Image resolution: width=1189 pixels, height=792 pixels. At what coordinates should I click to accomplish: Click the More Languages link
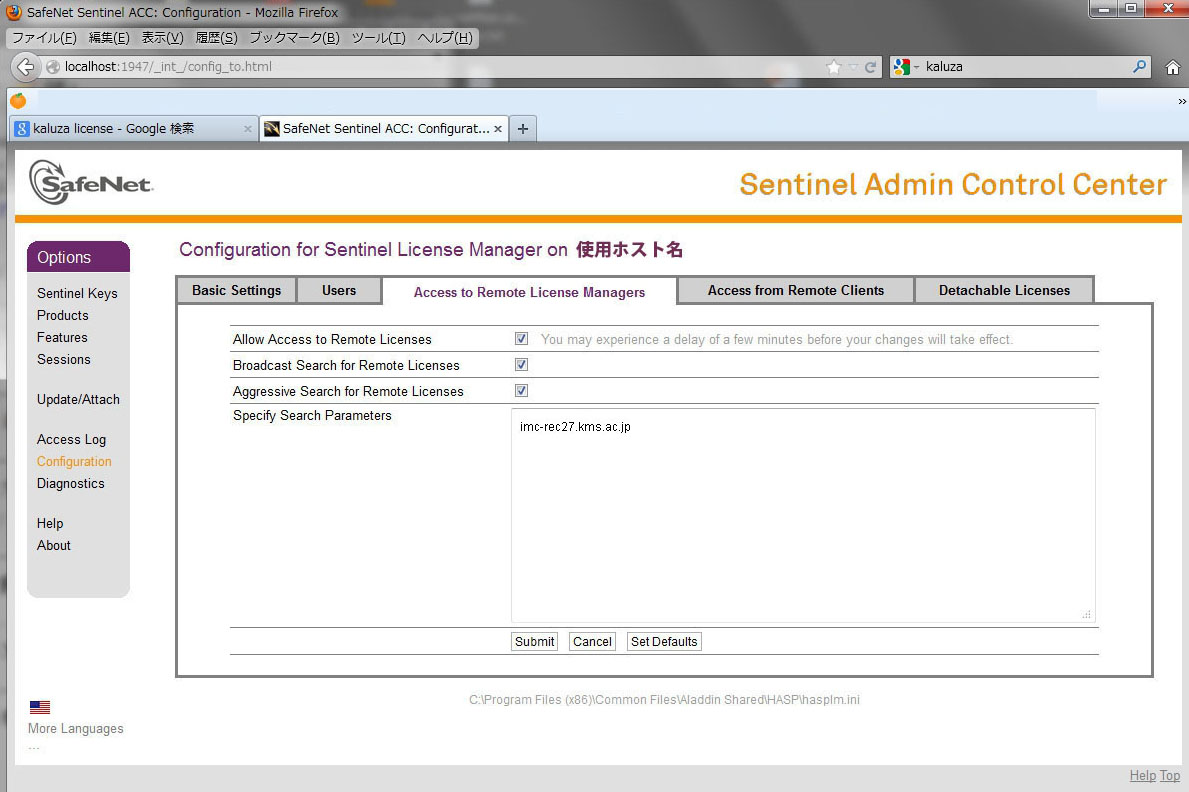tap(76, 729)
